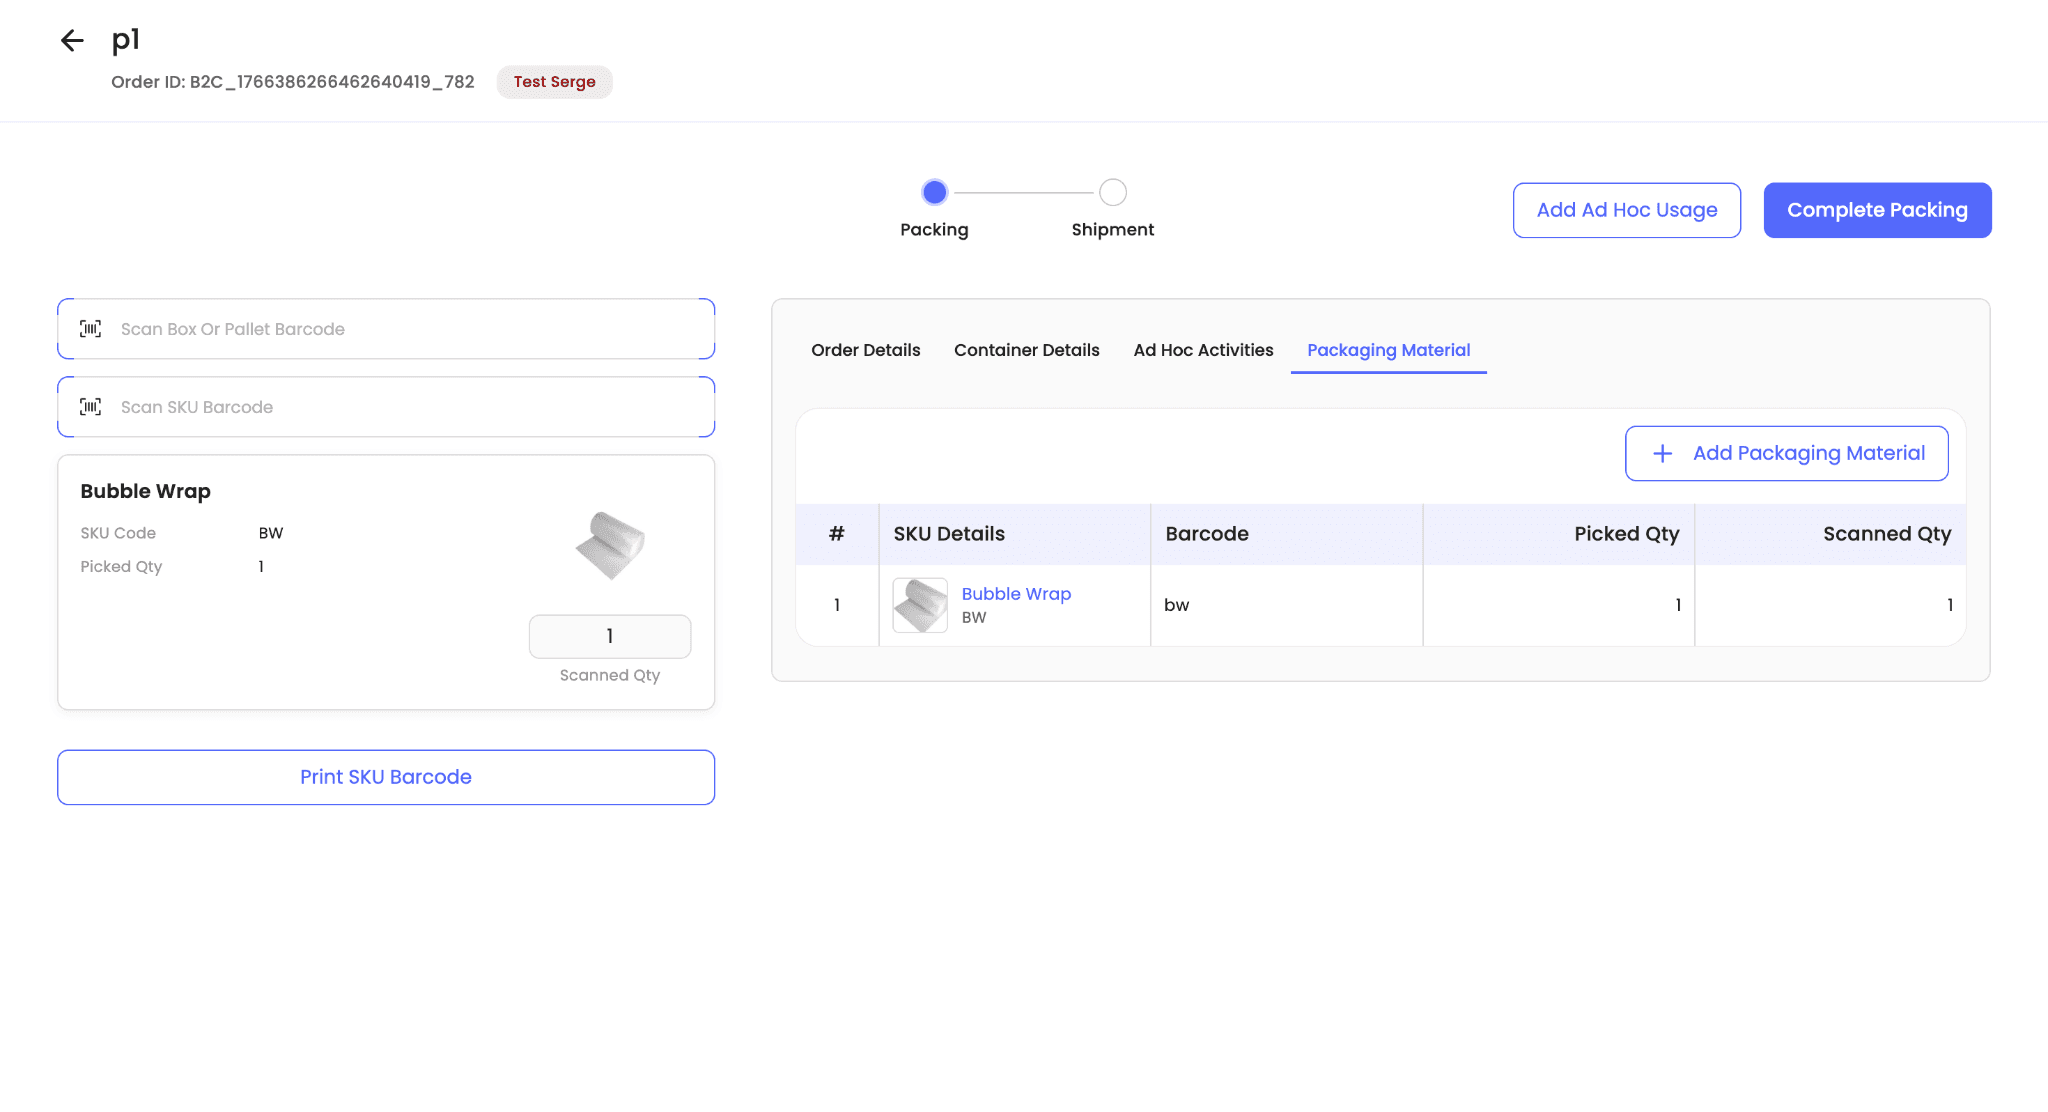Select the Packaging Material tab
Screen dimensions: 2048x1112
[x=1388, y=350]
